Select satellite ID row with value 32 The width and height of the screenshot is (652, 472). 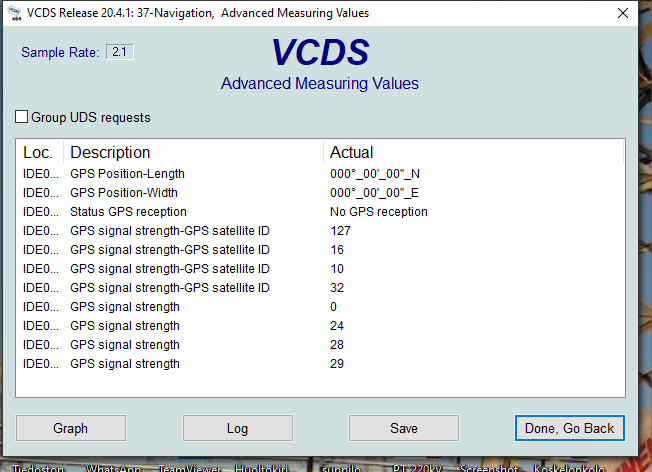point(320,288)
